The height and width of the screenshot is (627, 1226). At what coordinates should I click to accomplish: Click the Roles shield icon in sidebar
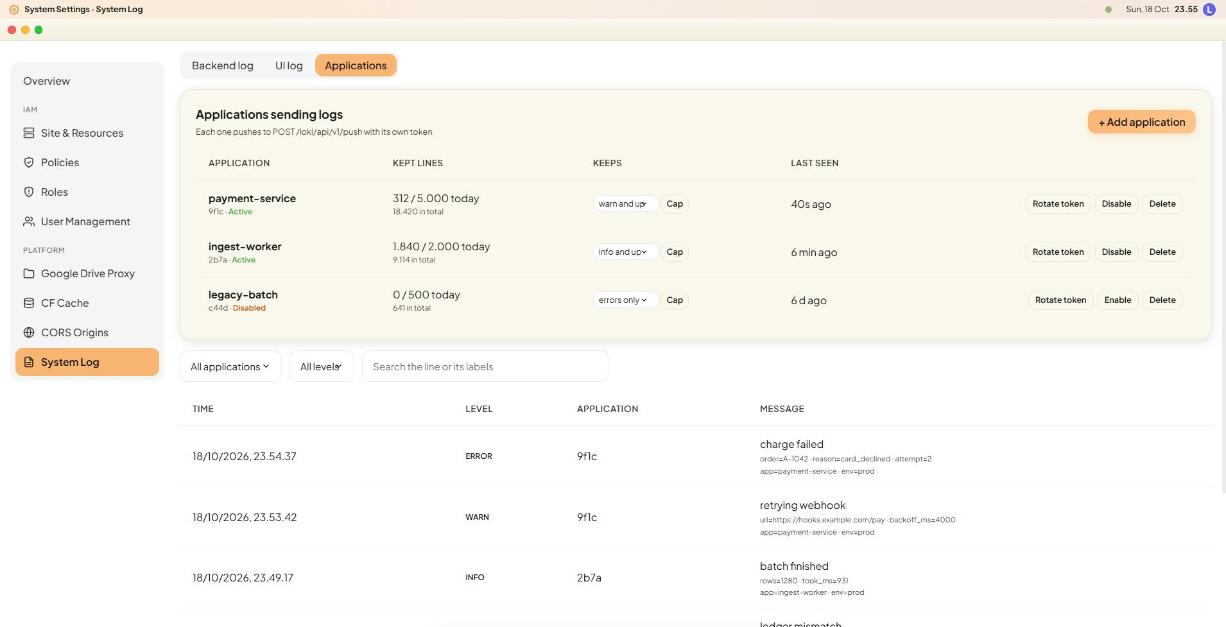[29, 192]
